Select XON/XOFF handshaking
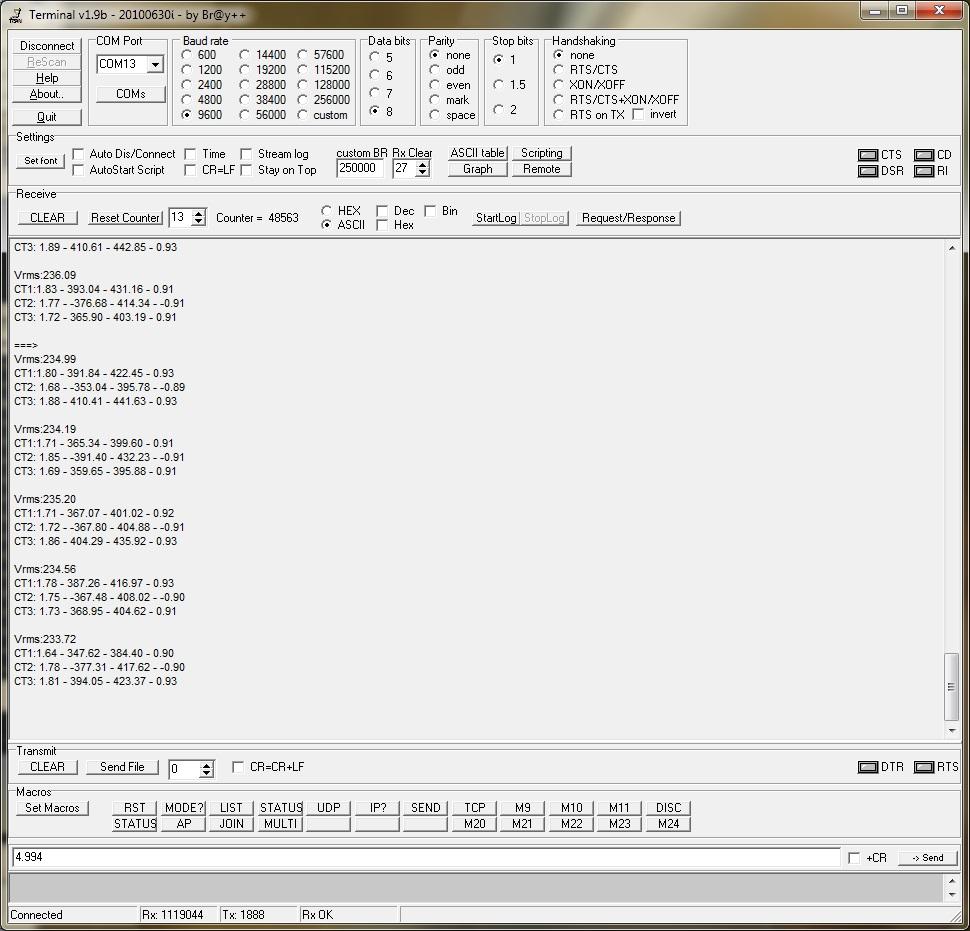The height and width of the screenshot is (931, 970). [559, 85]
